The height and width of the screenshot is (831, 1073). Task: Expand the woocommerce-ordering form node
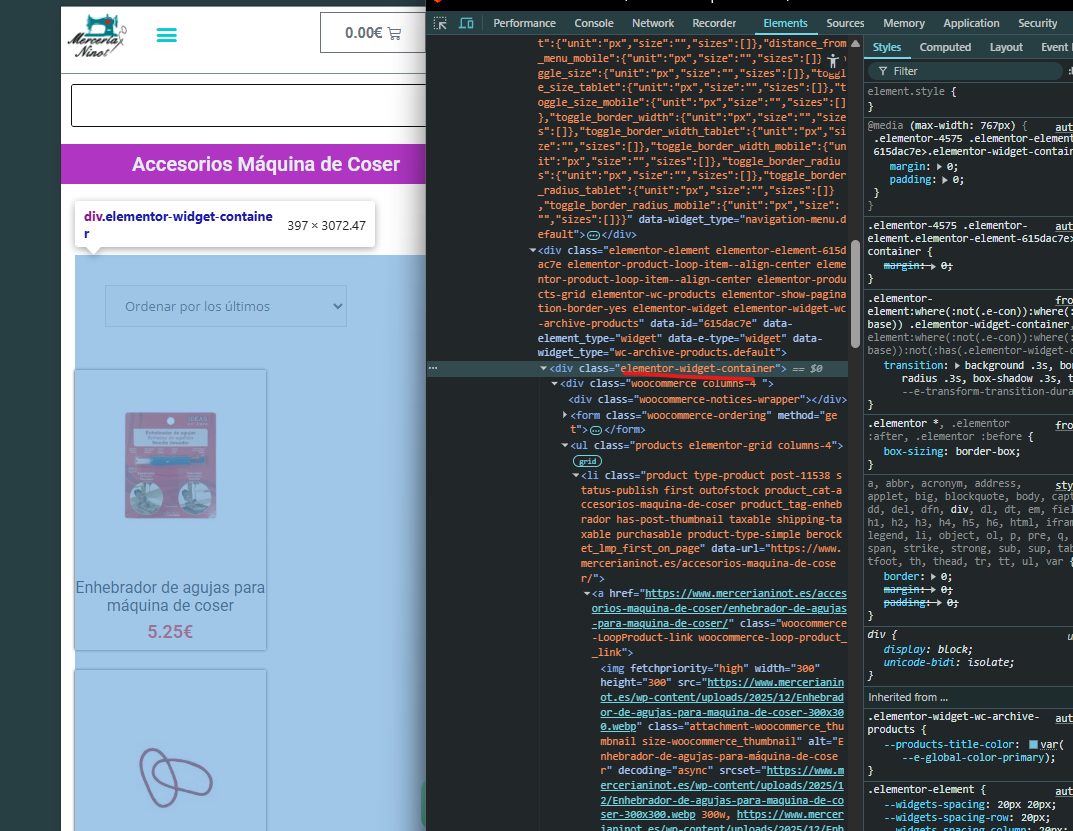[566, 415]
